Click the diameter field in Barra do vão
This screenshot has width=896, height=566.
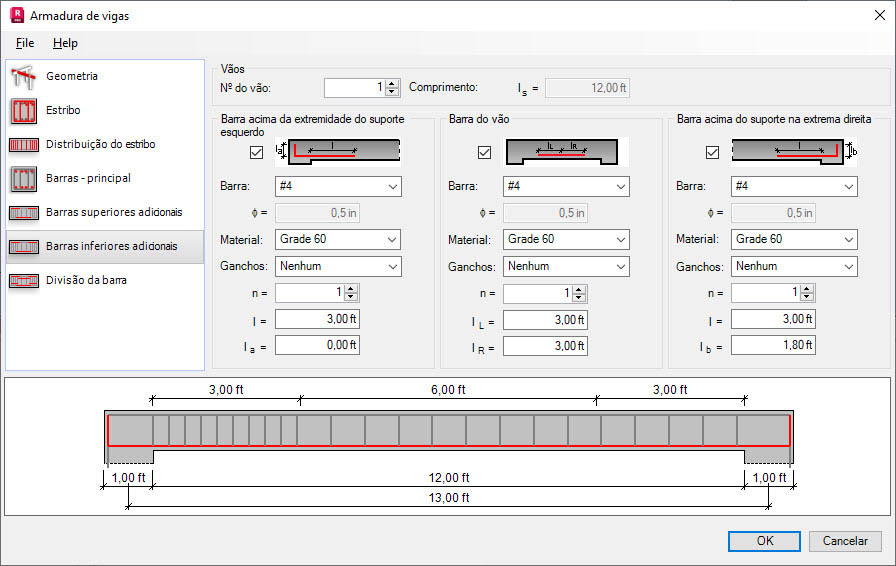click(545, 213)
